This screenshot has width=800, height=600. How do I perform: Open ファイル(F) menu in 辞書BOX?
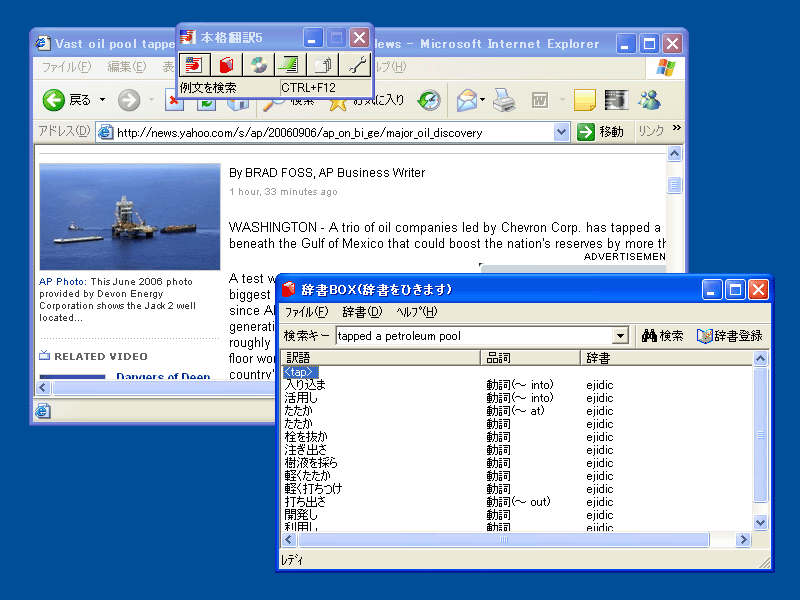tap(306, 312)
